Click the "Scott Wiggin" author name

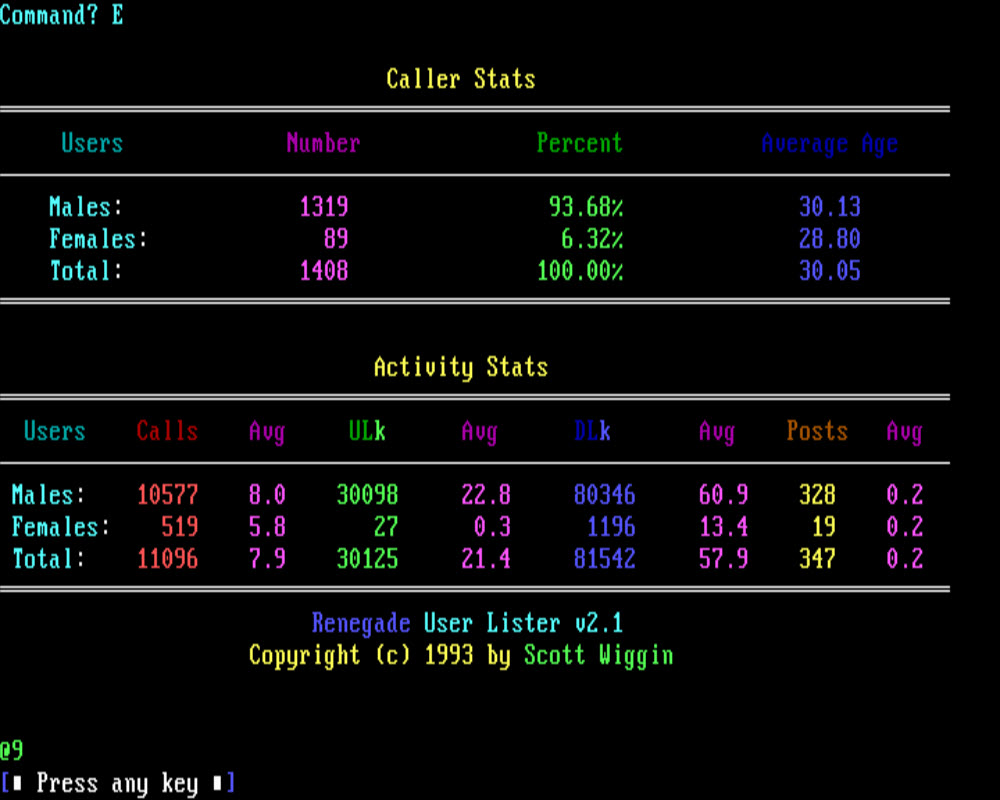click(598, 655)
